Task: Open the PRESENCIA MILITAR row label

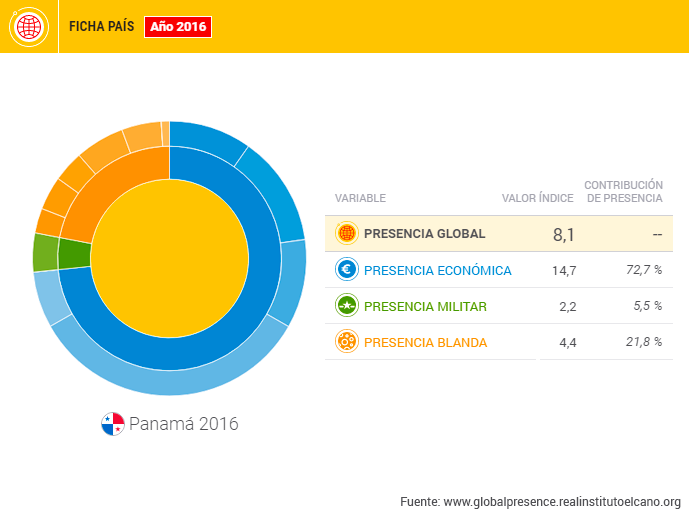Action: tap(425, 306)
